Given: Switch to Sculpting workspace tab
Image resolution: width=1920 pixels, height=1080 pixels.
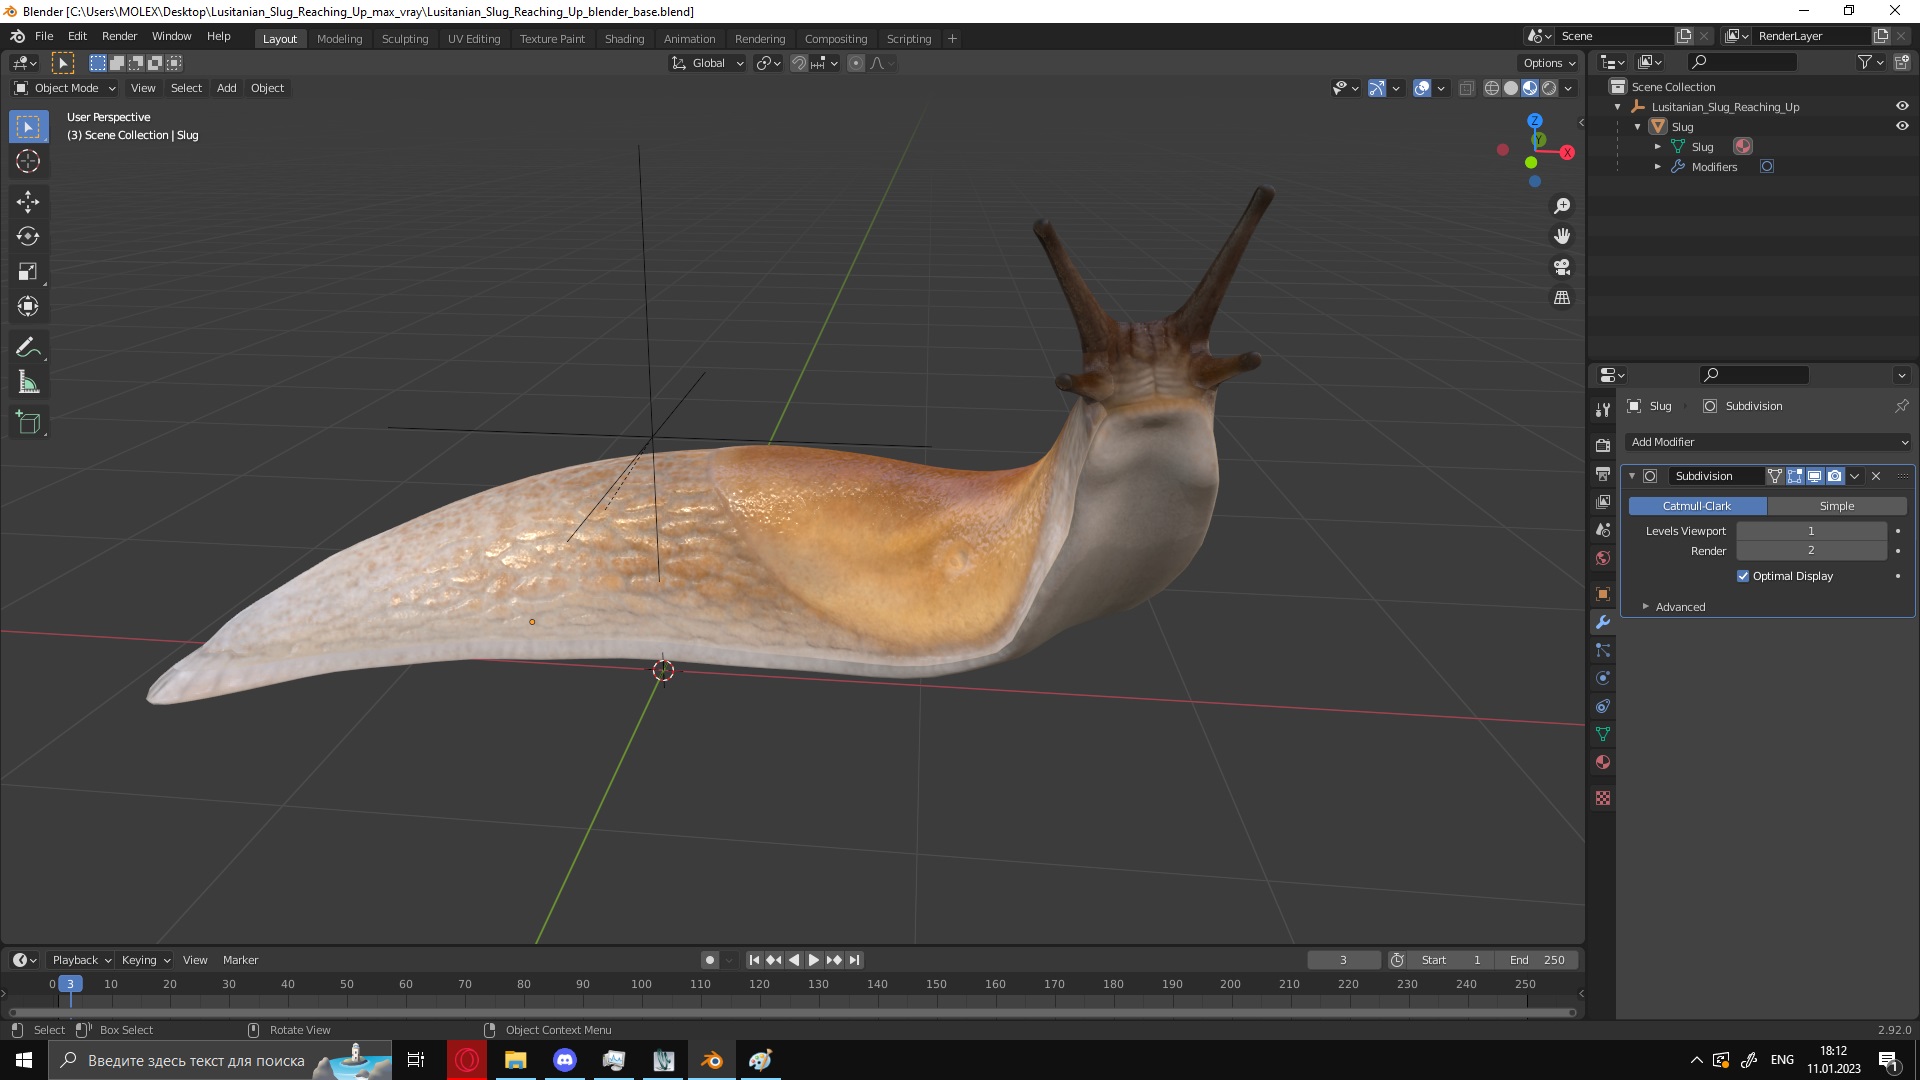Looking at the screenshot, I should coord(405,39).
